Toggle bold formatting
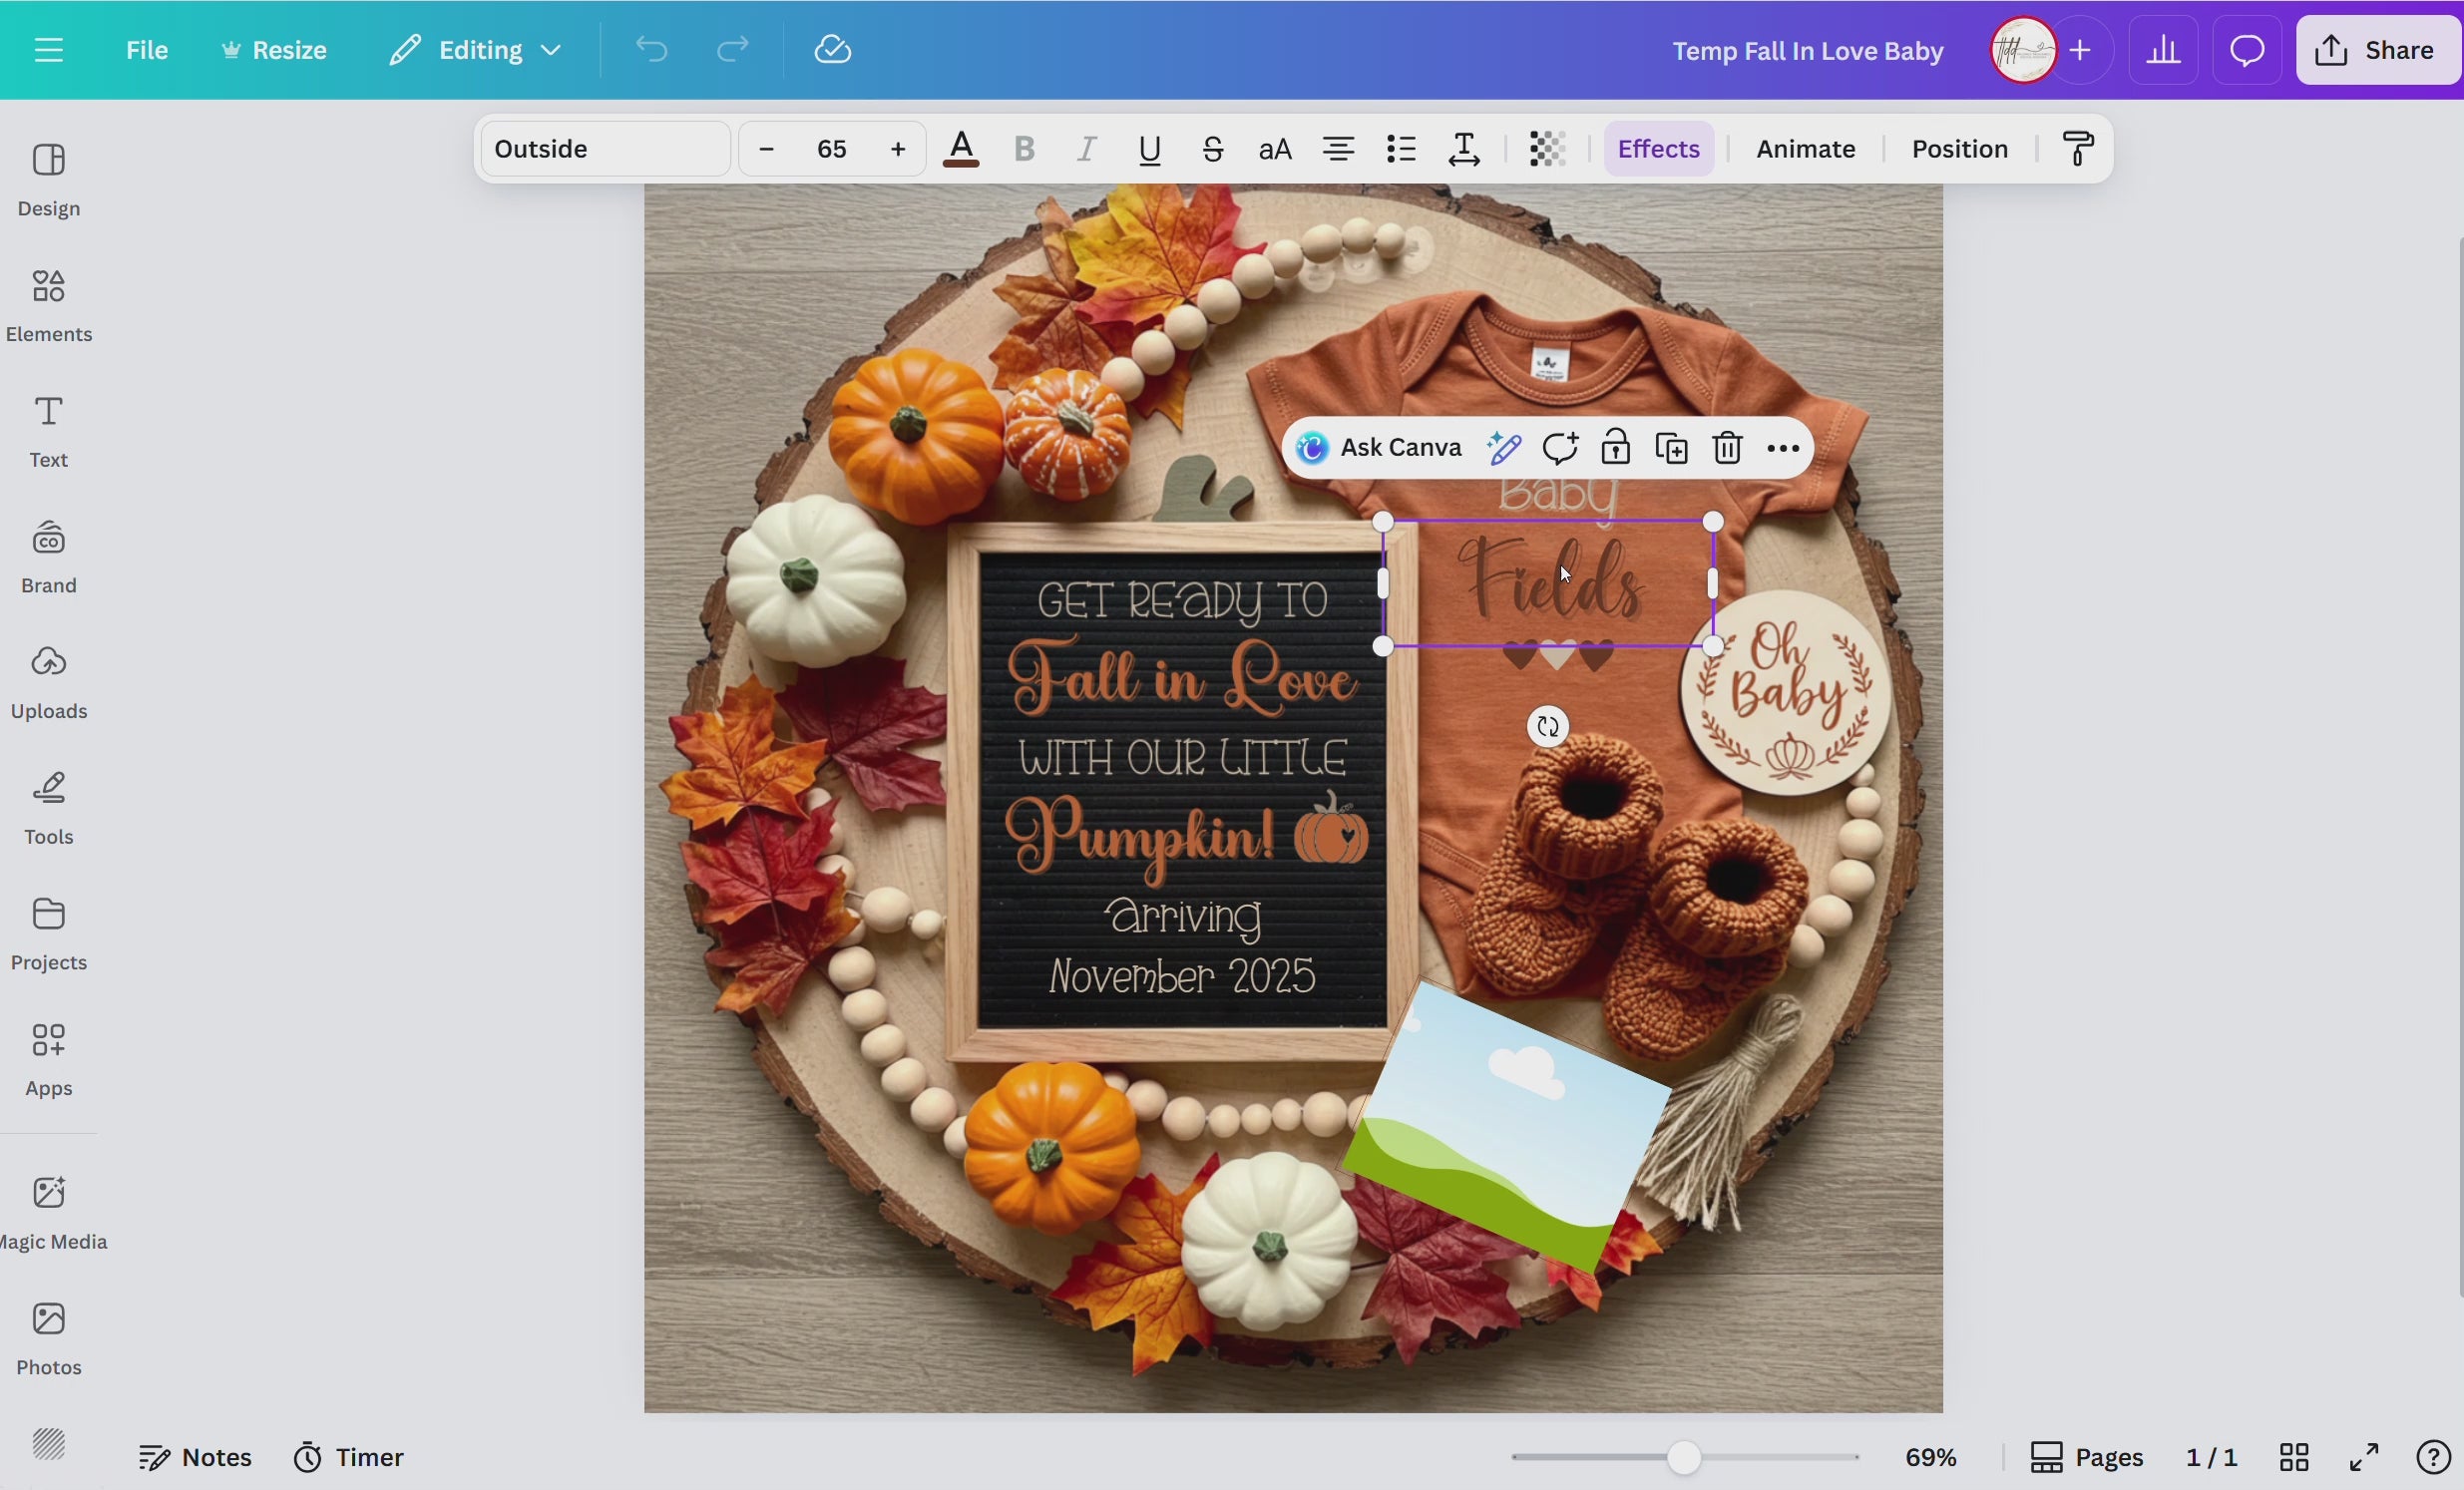The image size is (2464, 1490). point(1024,149)
